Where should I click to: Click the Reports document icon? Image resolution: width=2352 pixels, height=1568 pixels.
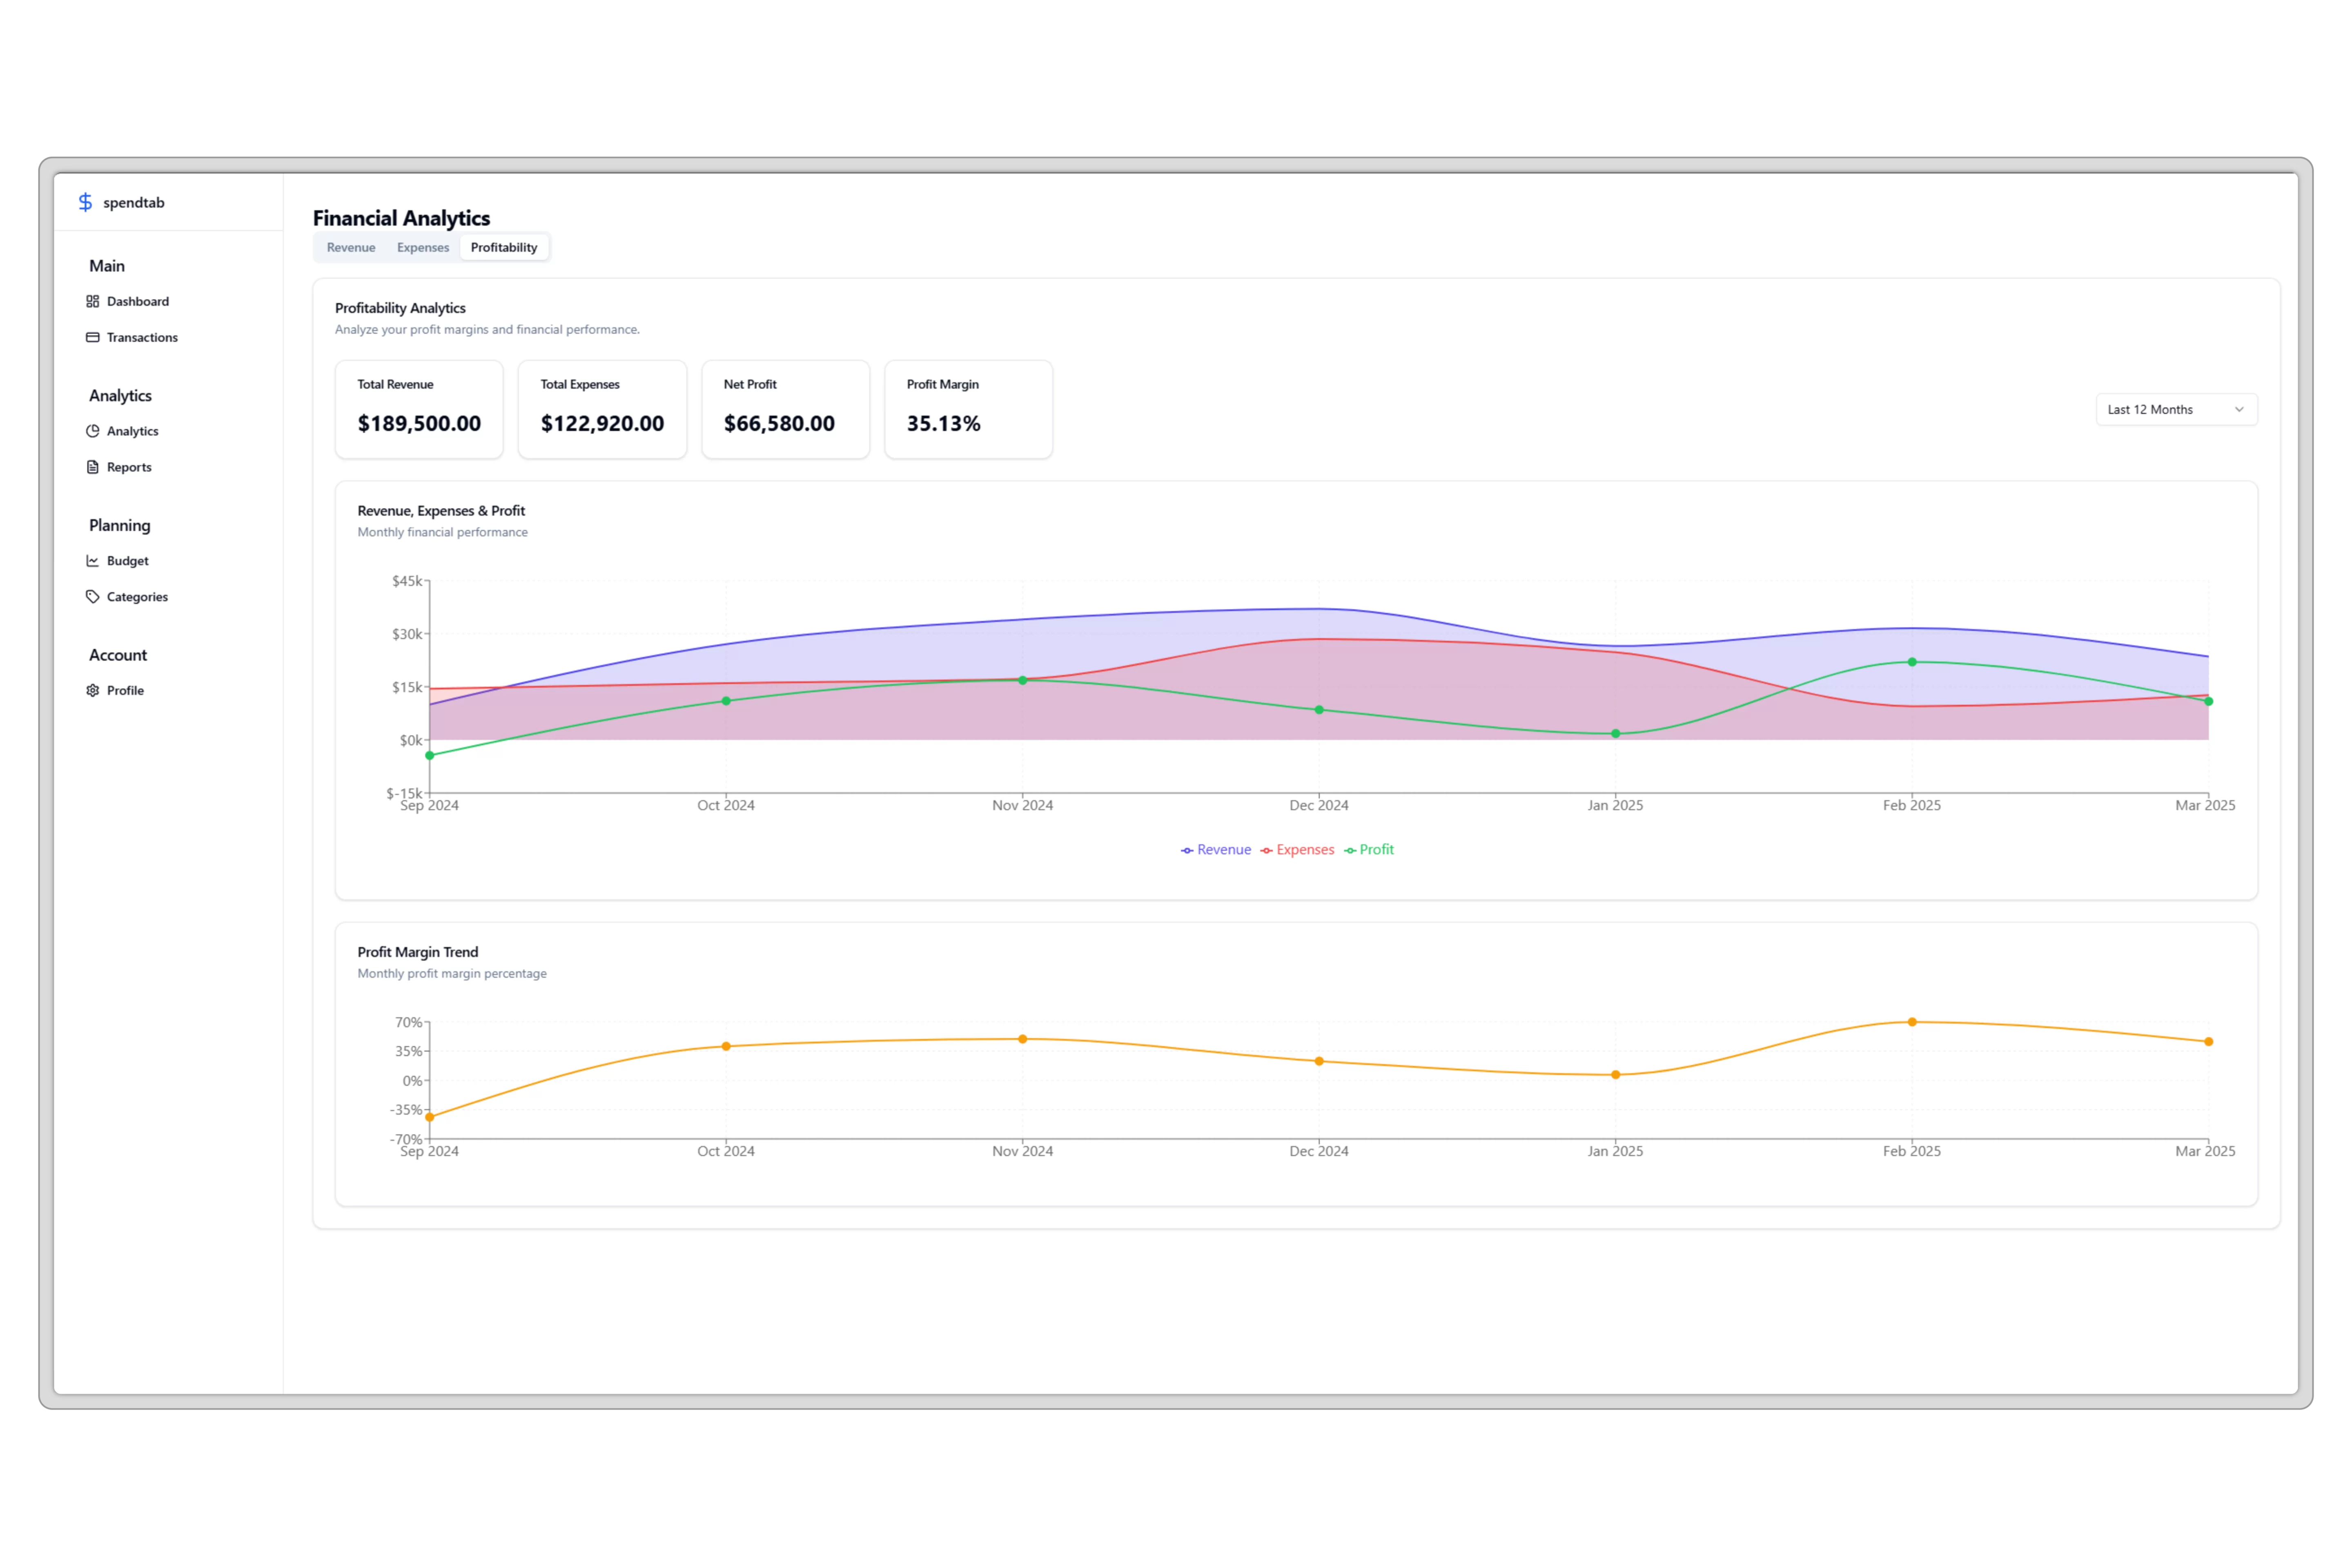click(x=93, y=467)
